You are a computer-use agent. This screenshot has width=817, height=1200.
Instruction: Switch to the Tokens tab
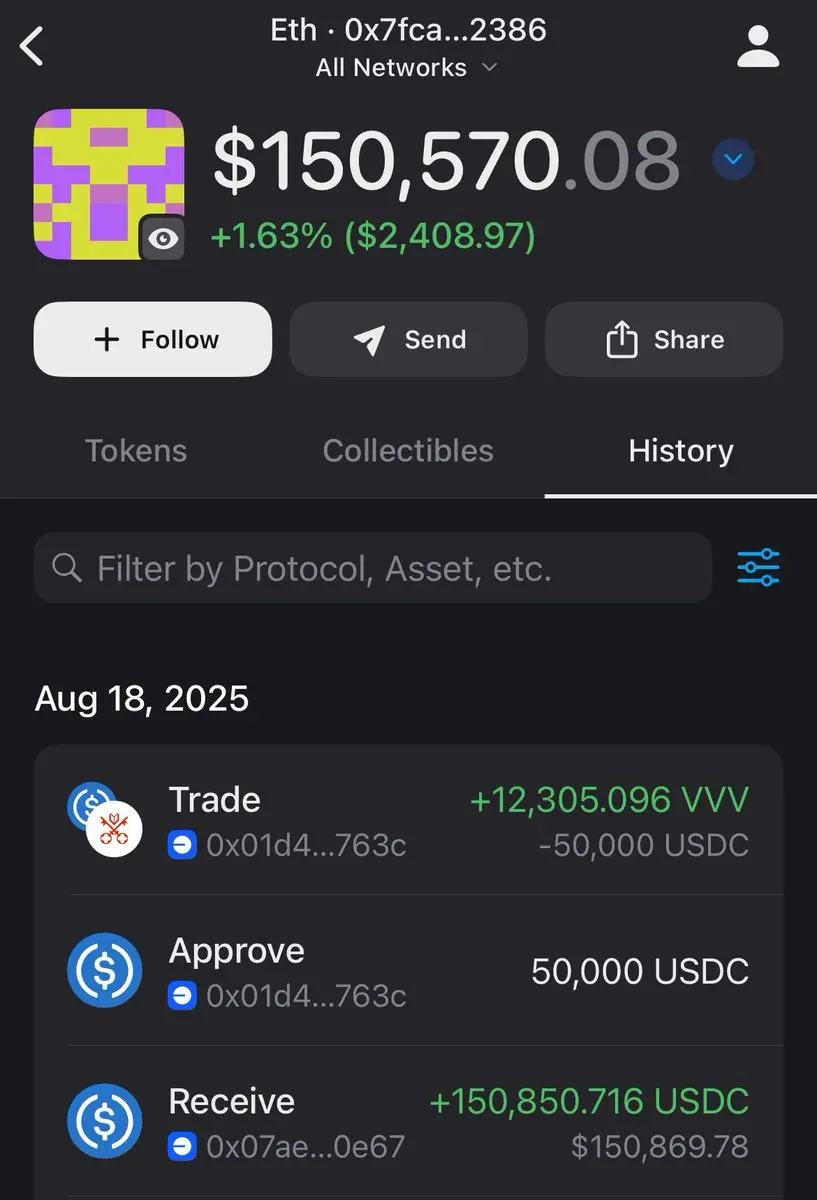coord(136,451)
